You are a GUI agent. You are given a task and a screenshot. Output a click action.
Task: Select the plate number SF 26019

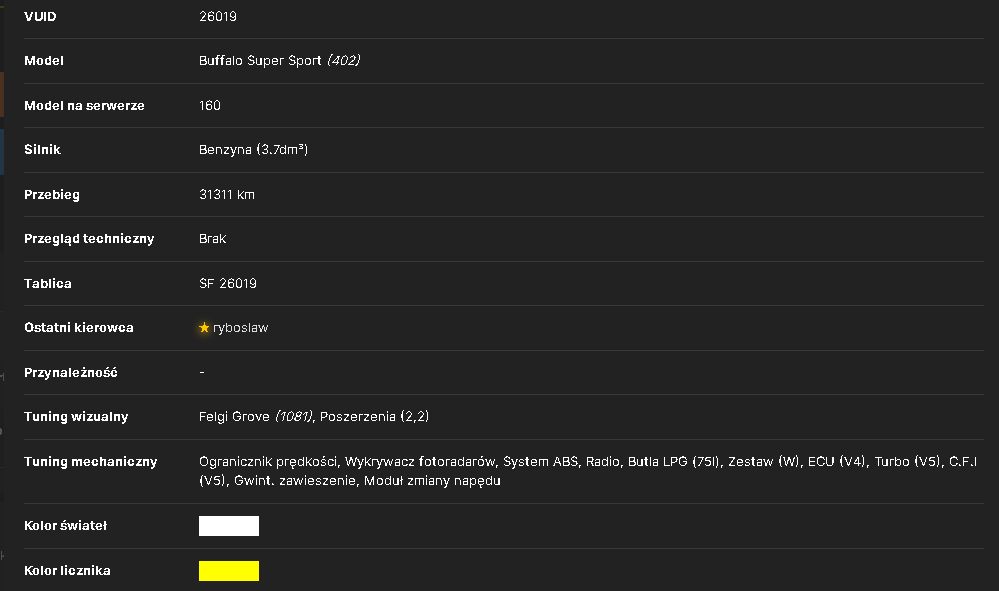227,283
